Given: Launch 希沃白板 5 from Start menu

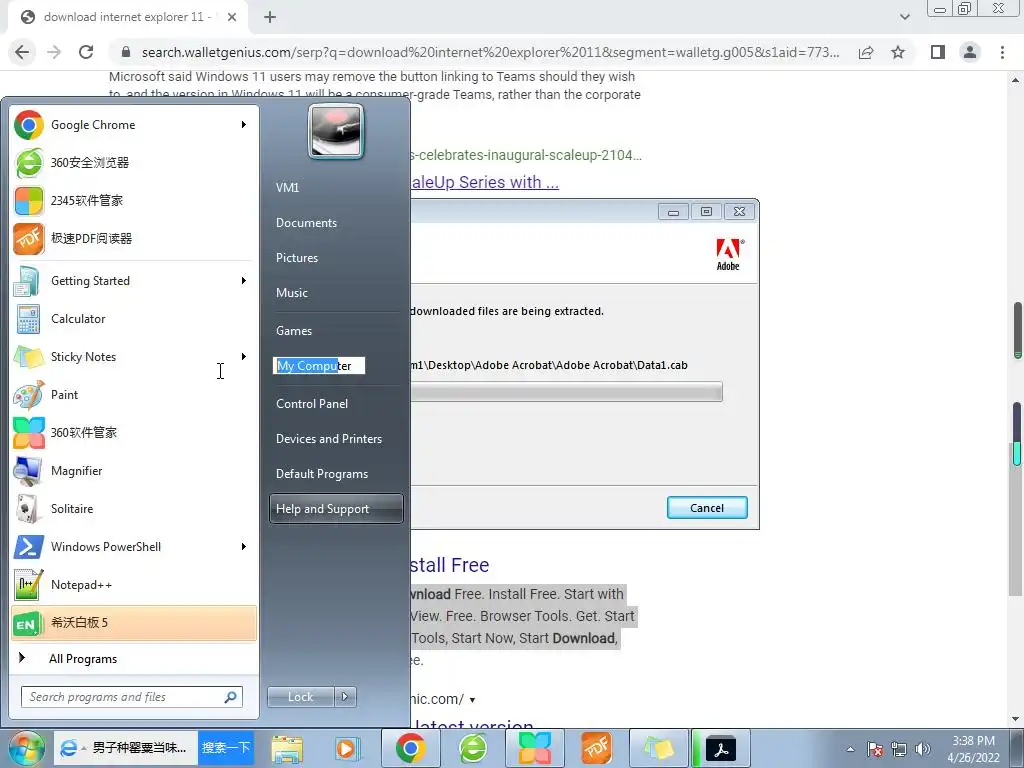Looking at the screenshot, I should (134, 623).
